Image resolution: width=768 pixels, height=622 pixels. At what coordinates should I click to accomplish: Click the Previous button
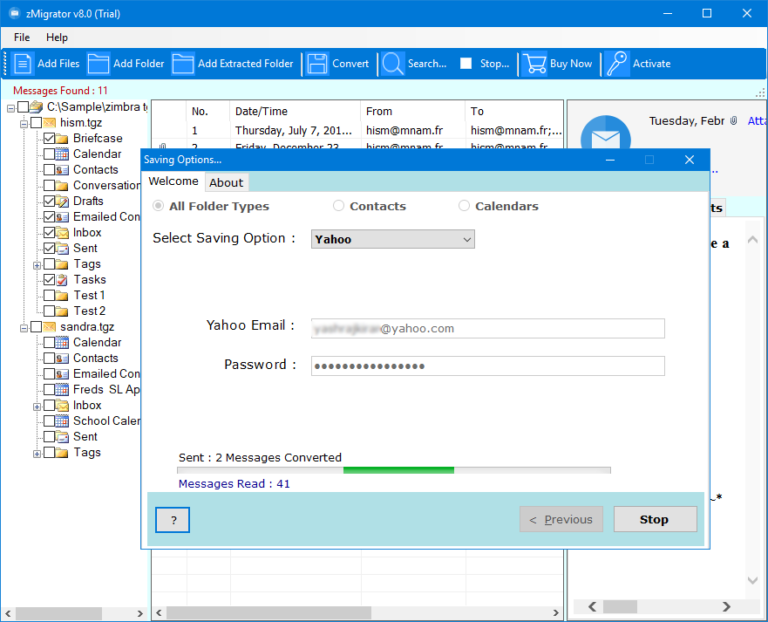pos(561,519)
